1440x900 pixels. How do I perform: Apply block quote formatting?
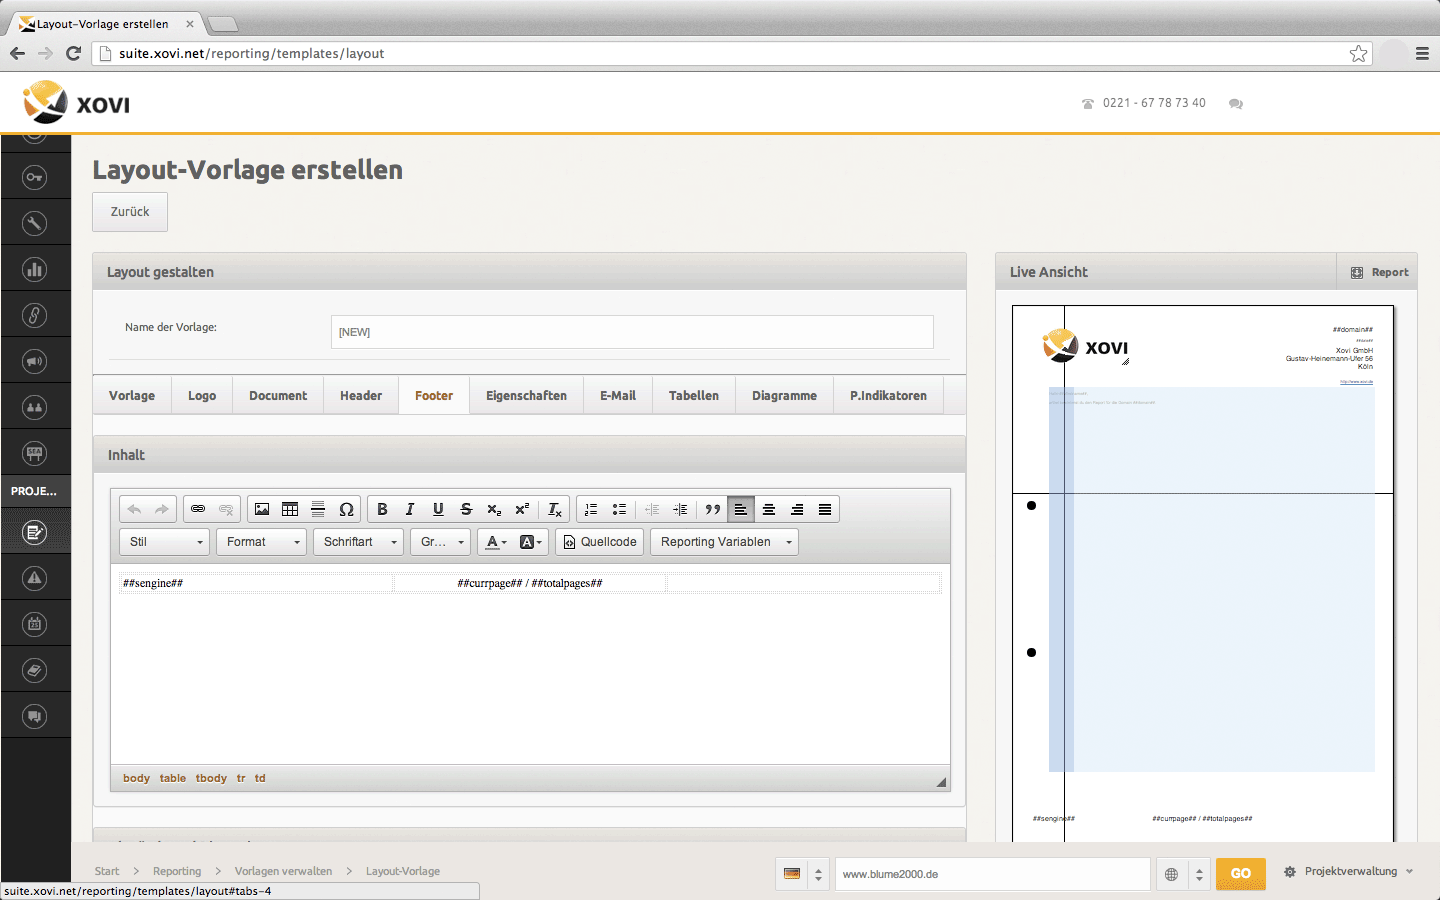(713, 509)
